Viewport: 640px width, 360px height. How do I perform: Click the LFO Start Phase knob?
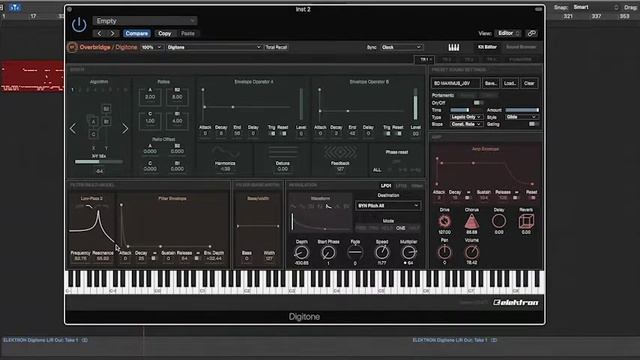[328, 253]
